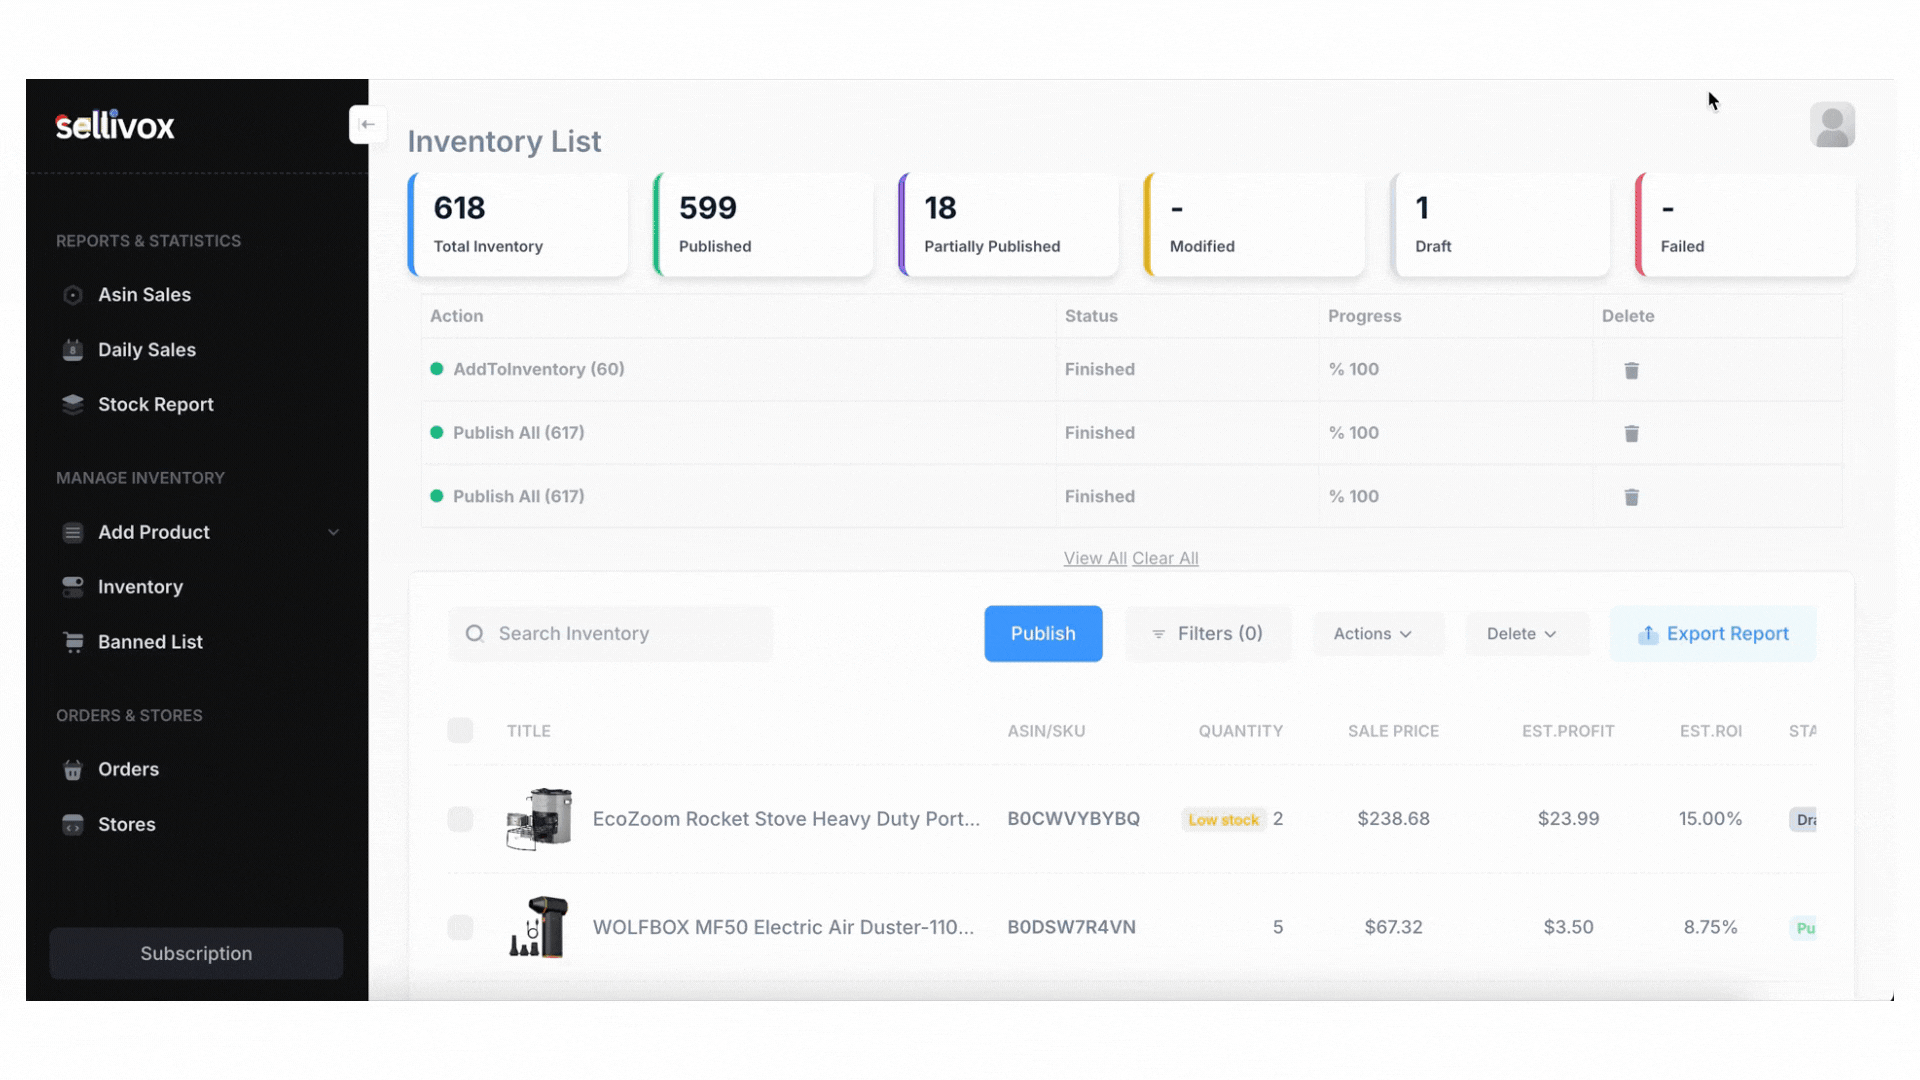1920x1080 pixels.
Task: Click the Banned List cart icon
Action: (x=73, y=642)
